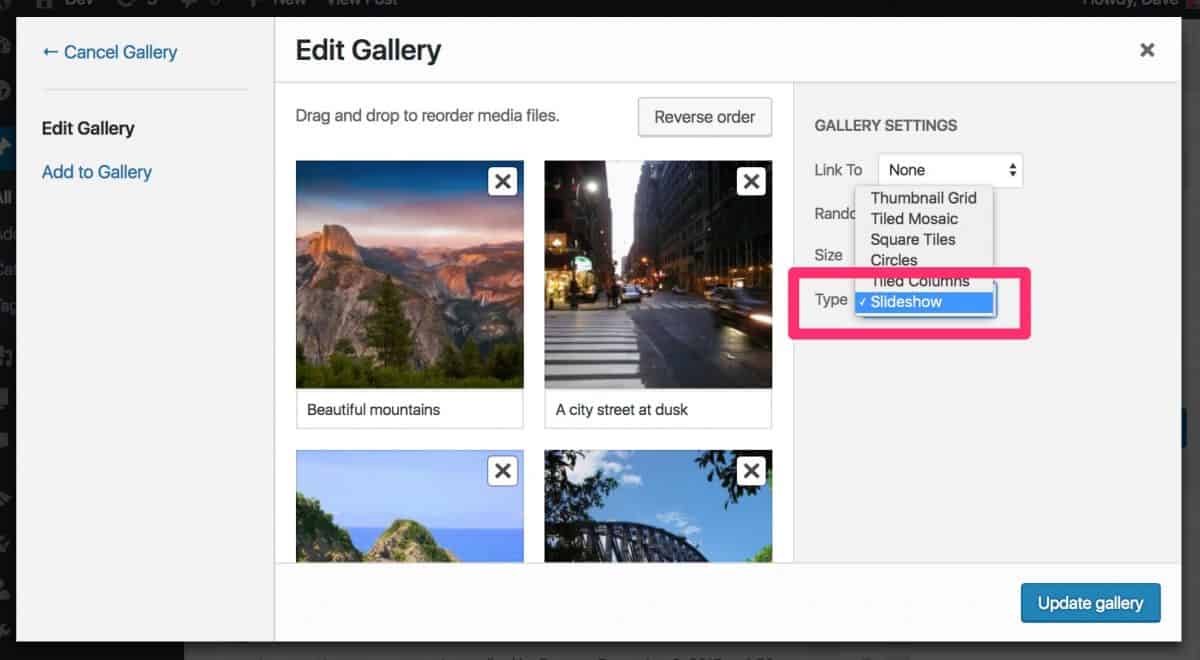1200x660 pixels.
Task: Choose Circles gallery type
Action: tap(924, 260)
